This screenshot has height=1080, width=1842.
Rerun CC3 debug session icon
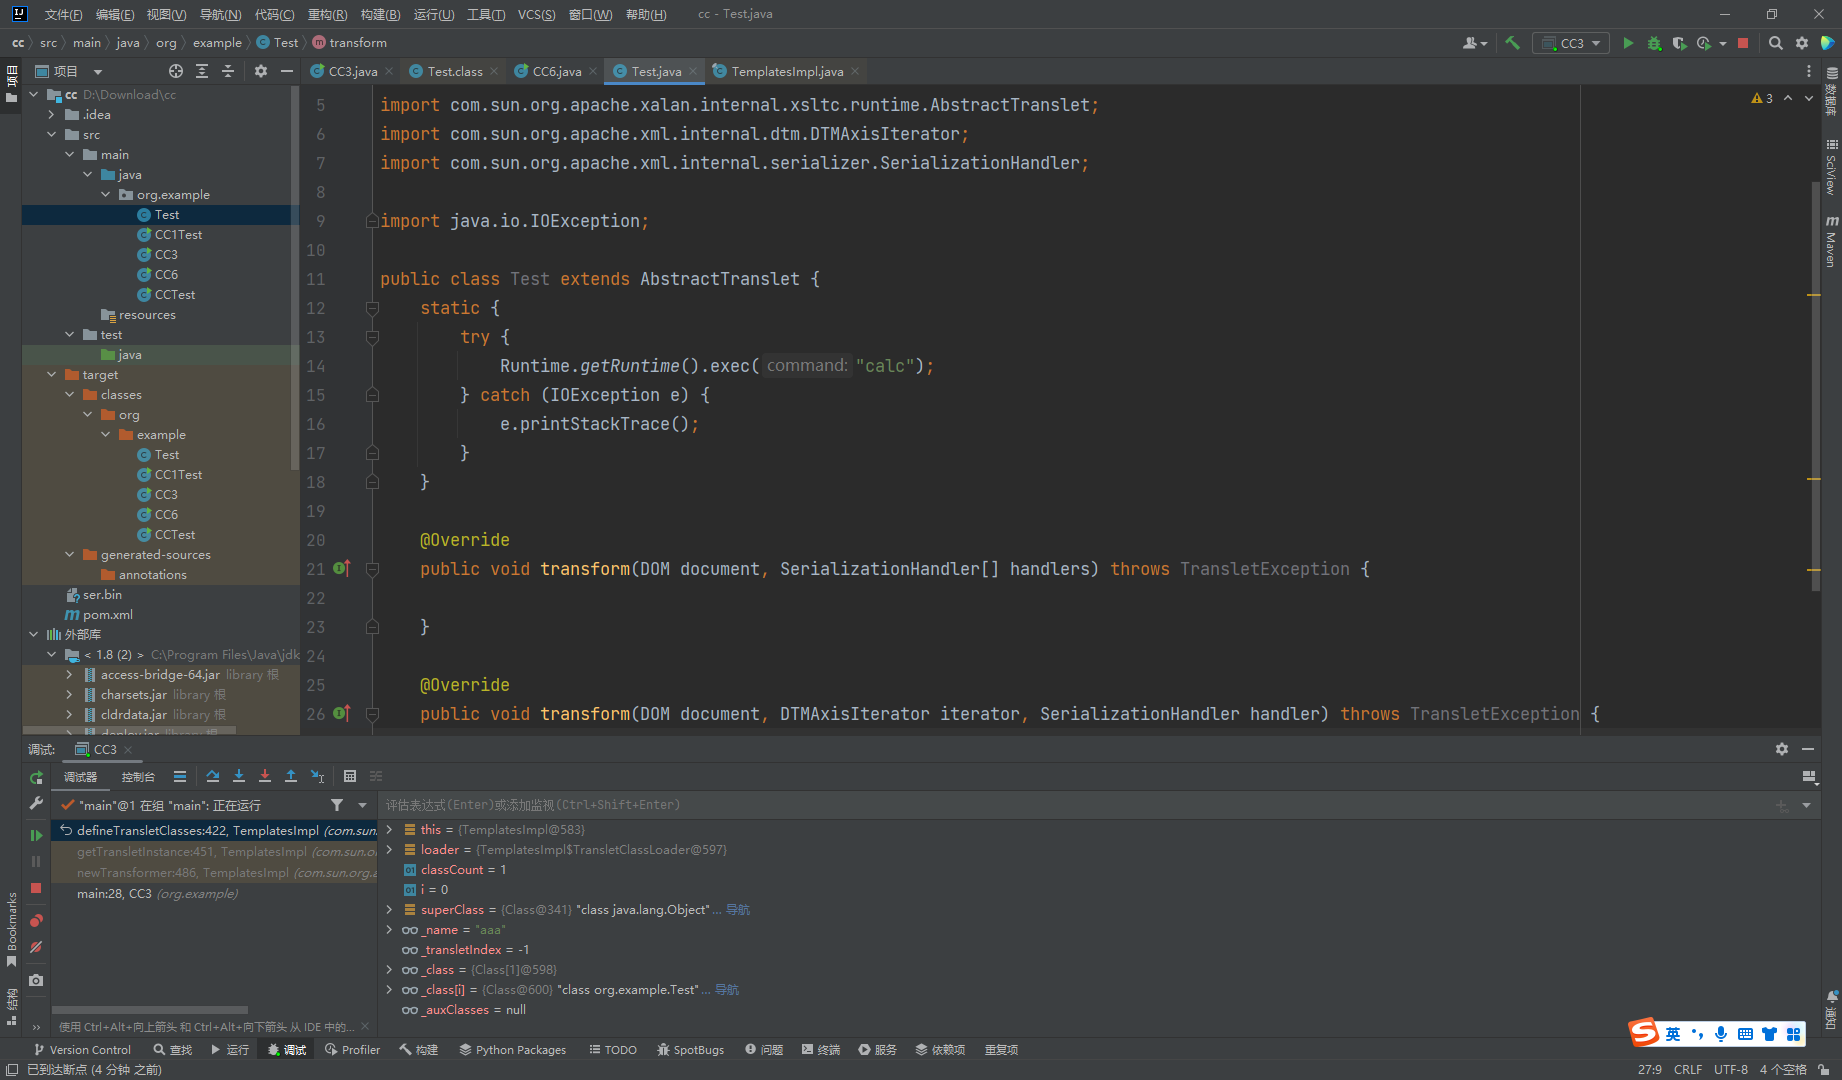(x=36, y=777)
